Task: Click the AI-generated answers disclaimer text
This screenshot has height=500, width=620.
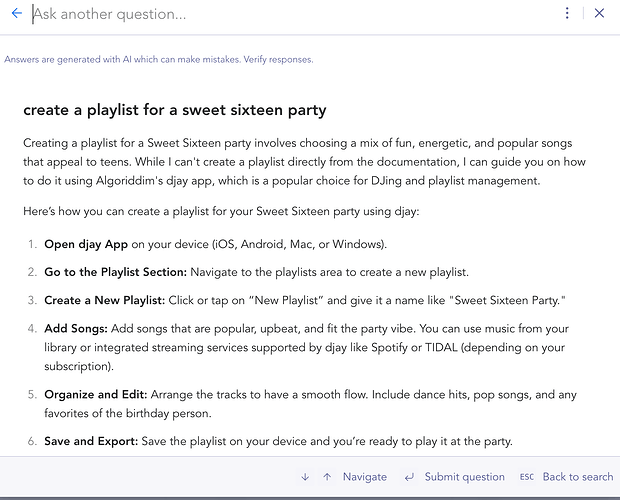Action: click(159, 59)
